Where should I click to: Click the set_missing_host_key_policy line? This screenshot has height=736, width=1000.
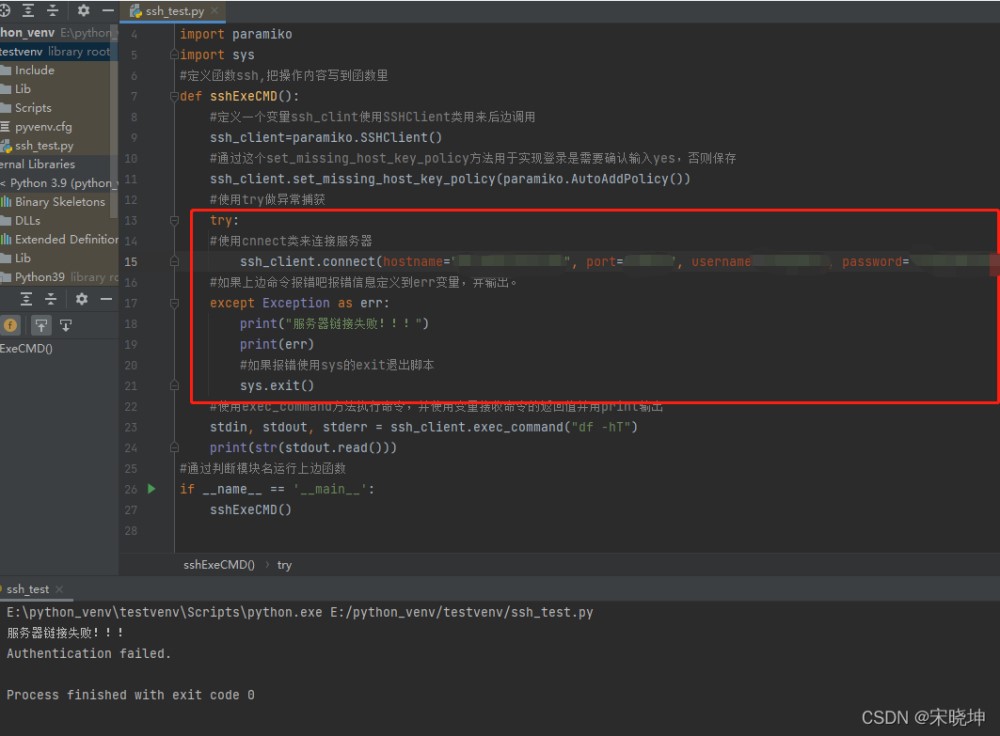click(450, 179)
